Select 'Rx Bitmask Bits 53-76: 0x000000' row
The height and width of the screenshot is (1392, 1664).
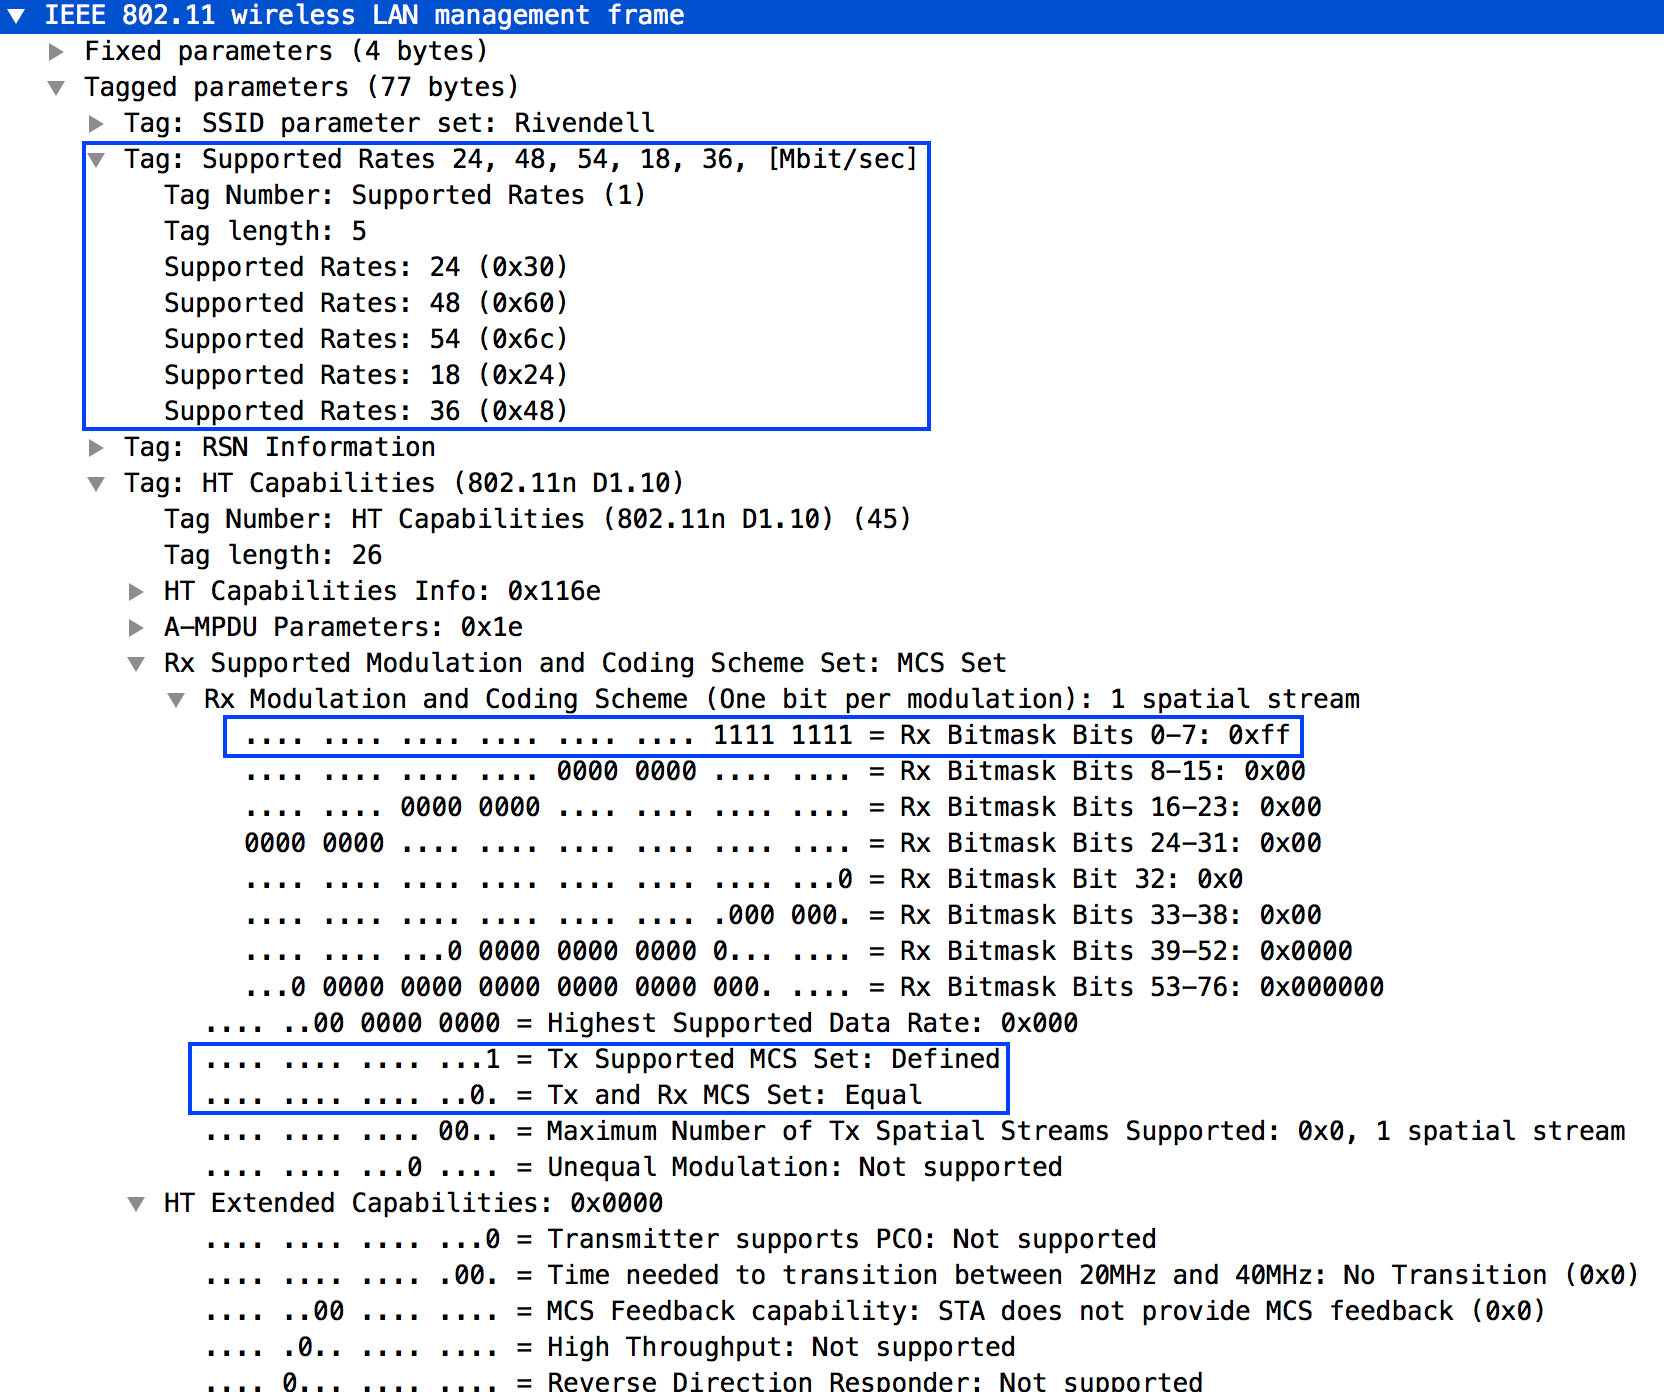(x=814, y=987)
